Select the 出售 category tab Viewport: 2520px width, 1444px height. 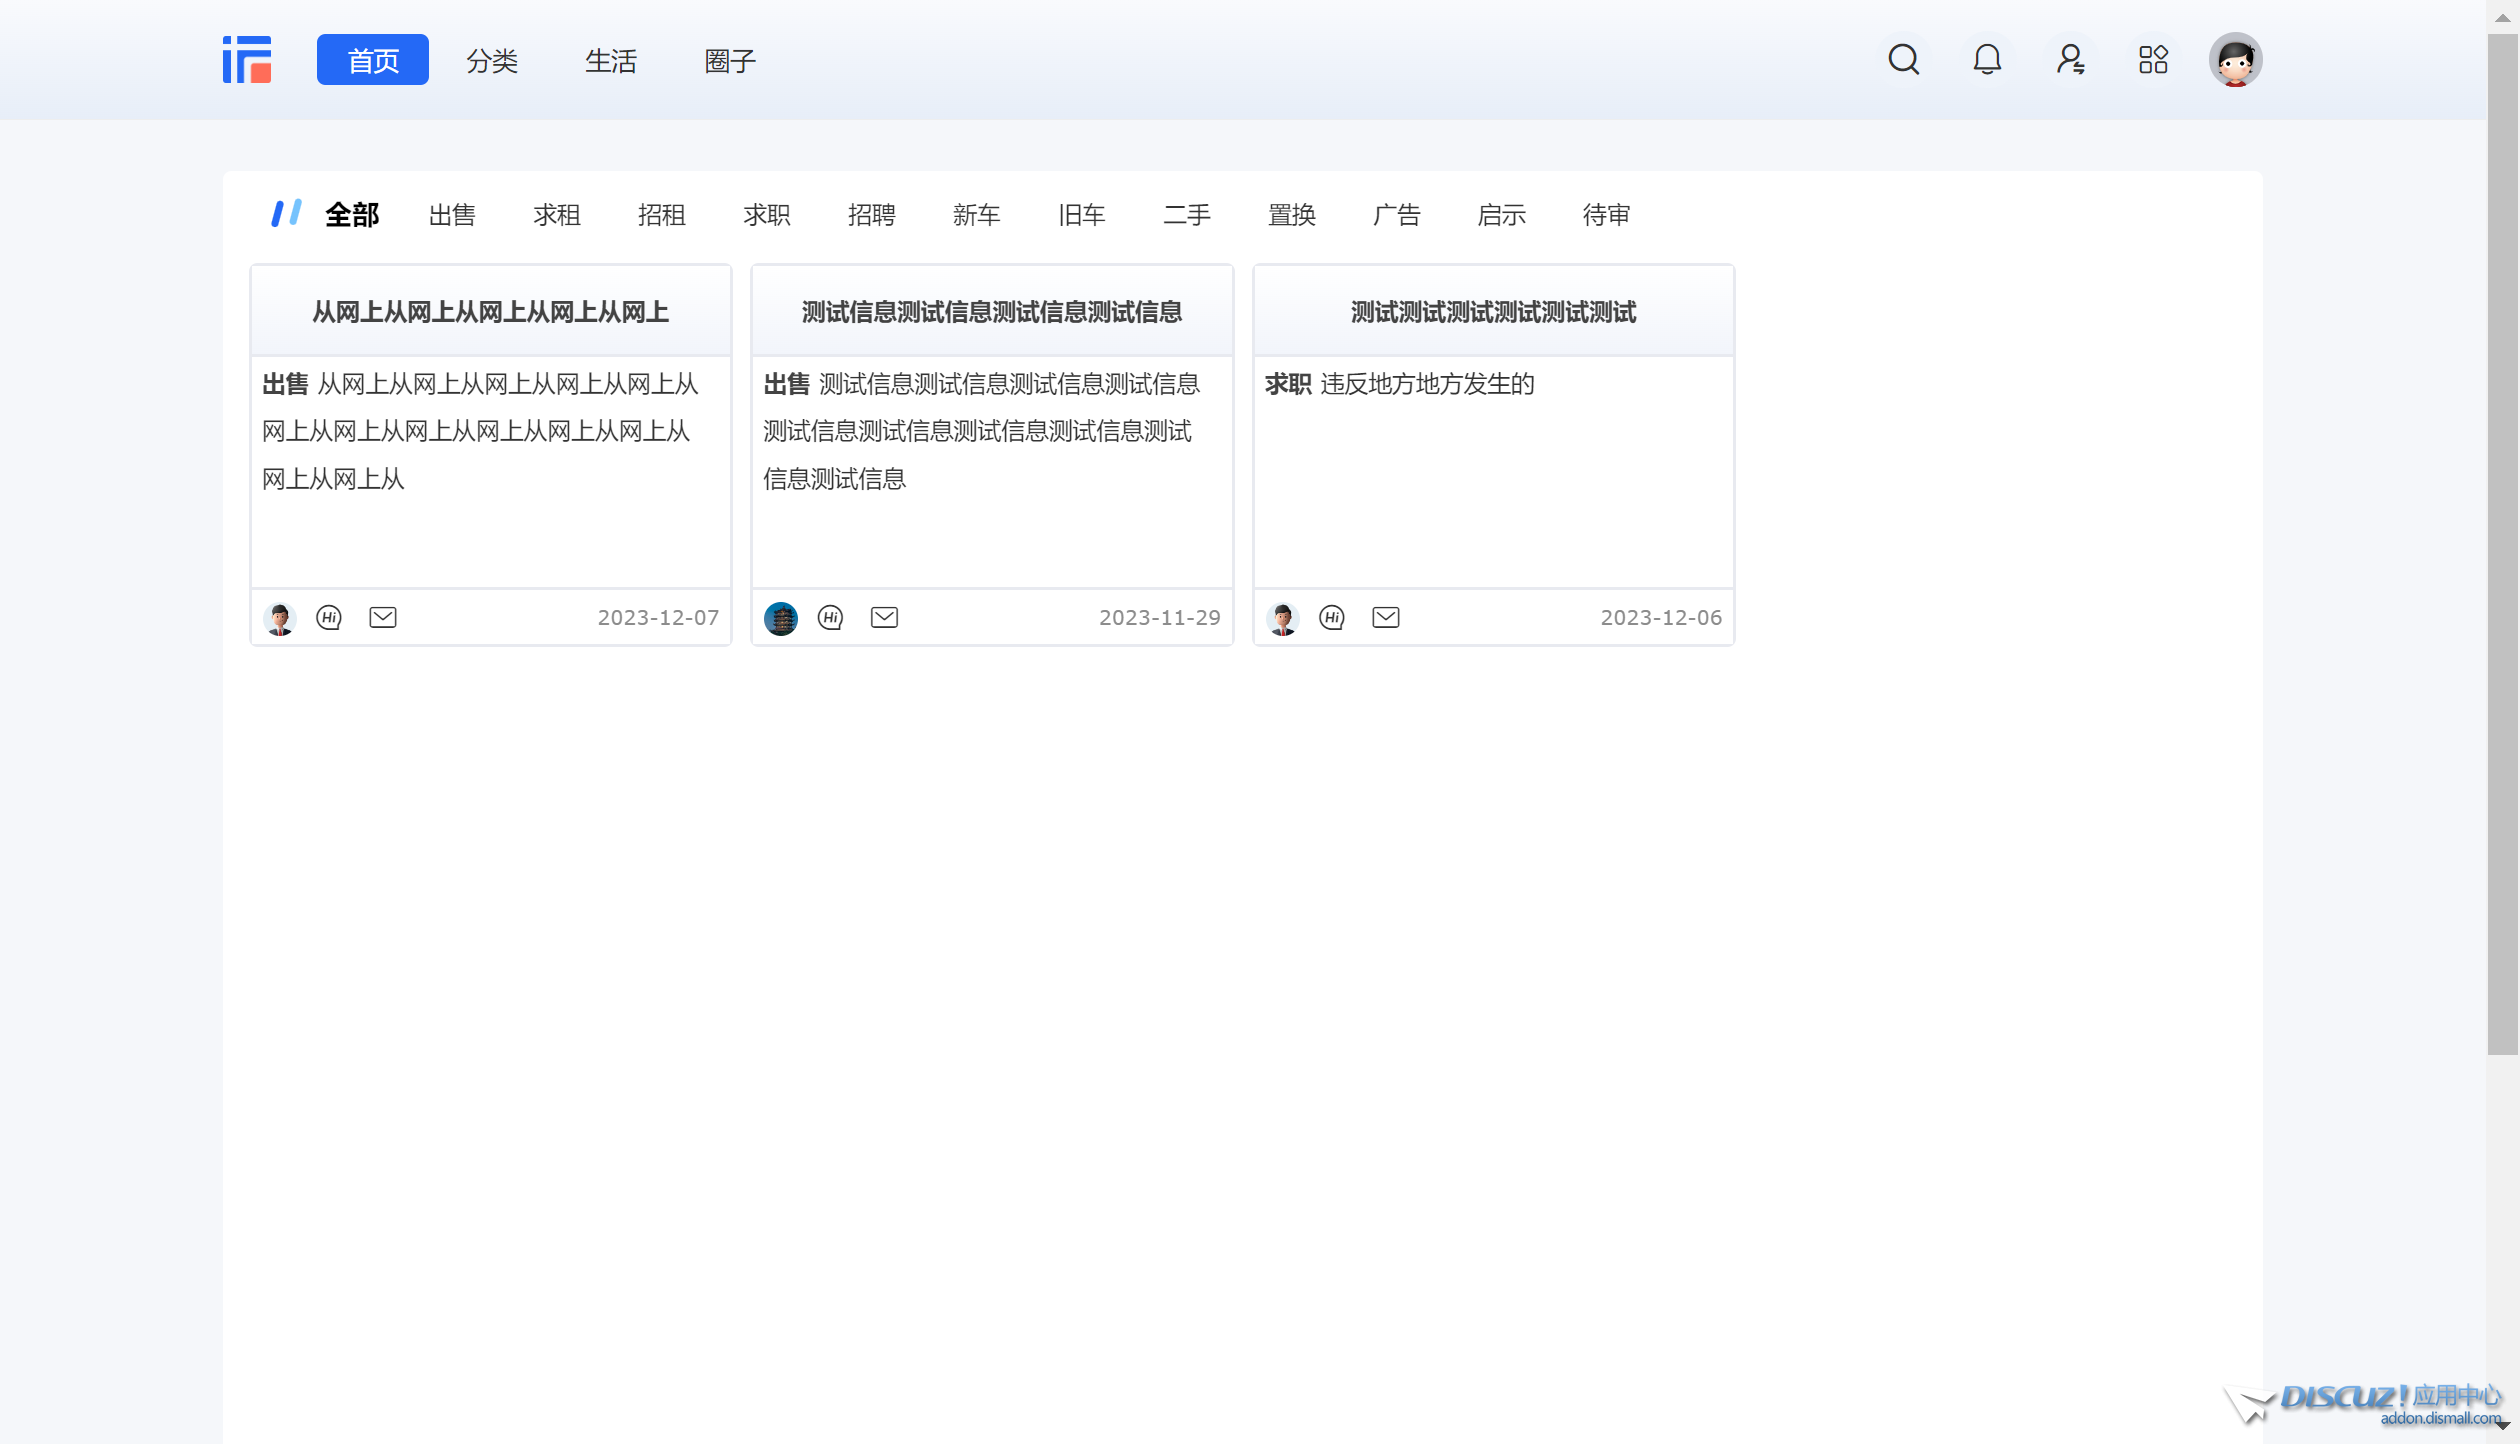452,215
